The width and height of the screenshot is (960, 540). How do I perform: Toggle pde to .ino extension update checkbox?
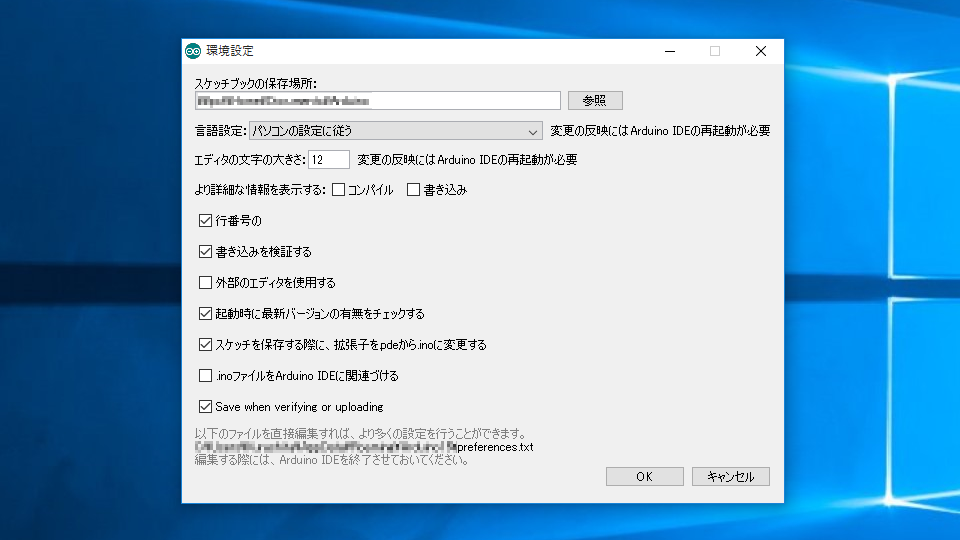coord(205,345)
